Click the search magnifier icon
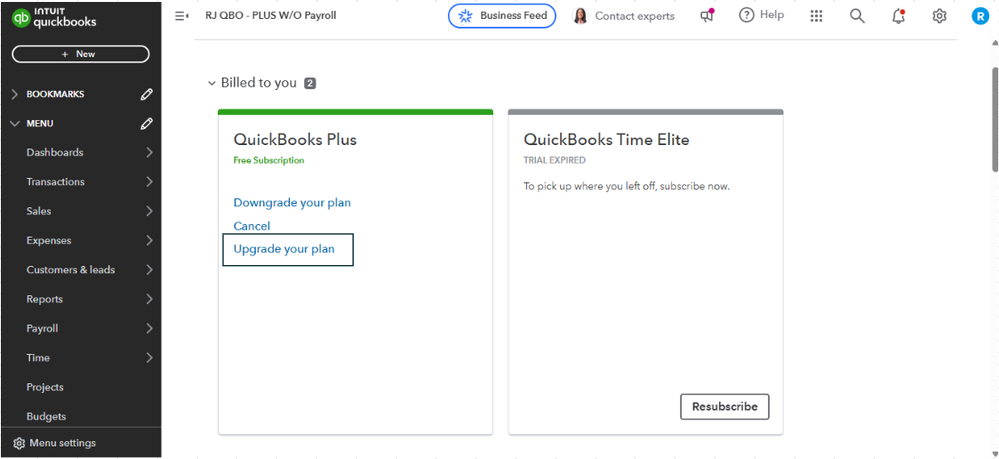The height and width of the screenshot is (459, 999). pos(857,16)
